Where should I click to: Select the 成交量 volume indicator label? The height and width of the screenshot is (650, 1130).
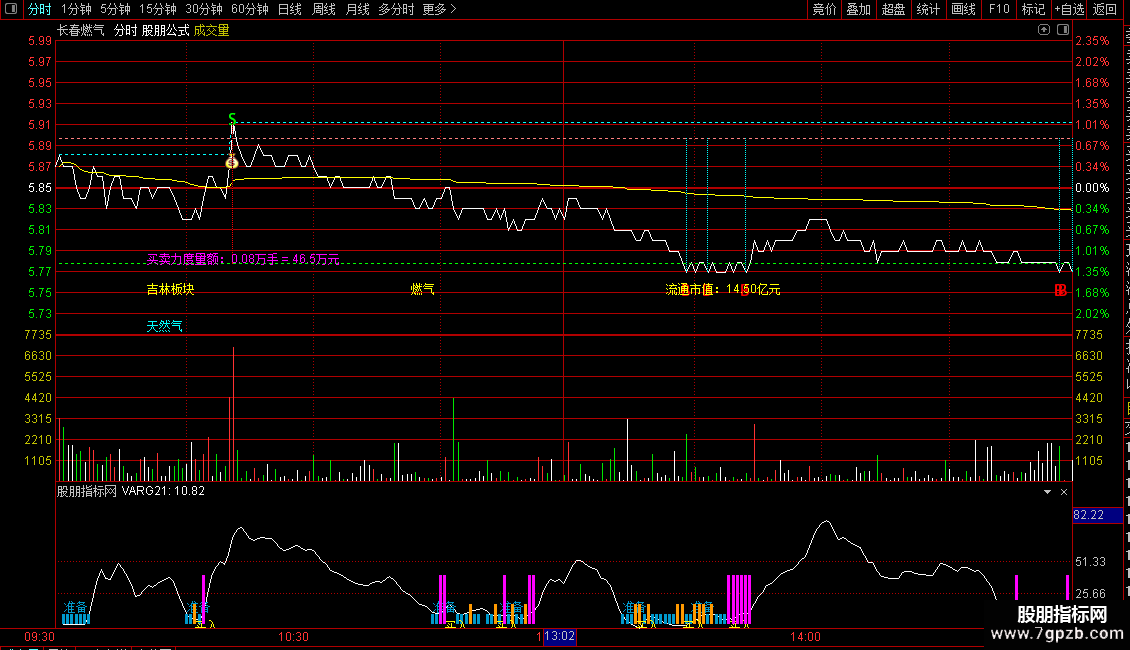(211, 30)
